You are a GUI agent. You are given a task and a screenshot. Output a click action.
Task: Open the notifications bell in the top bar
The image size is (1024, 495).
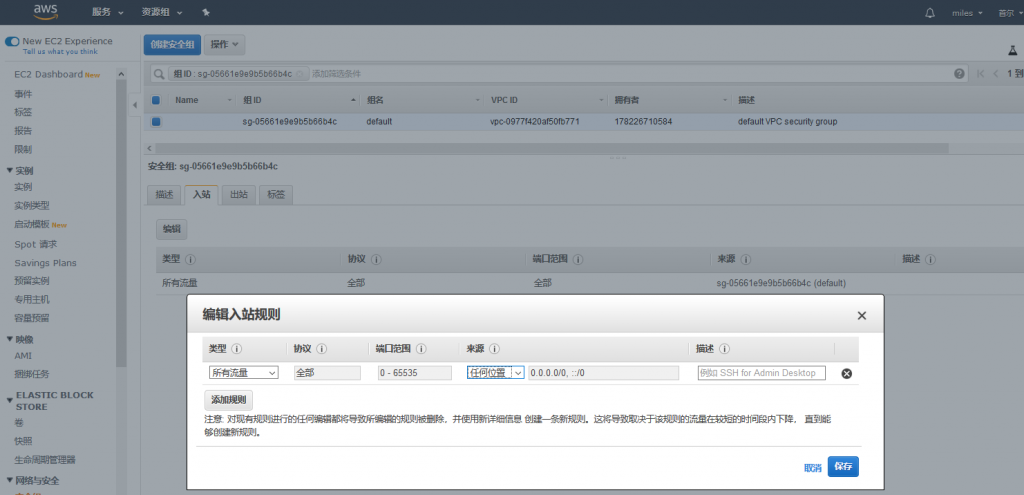(930, 12)
